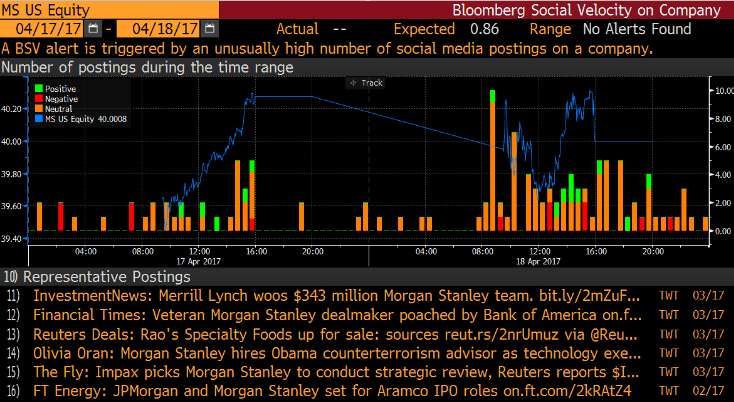The height and width of the screenshot is (402, 734).
Task: Click the green Positive legend swatch
Action: (x=39, y=88)
